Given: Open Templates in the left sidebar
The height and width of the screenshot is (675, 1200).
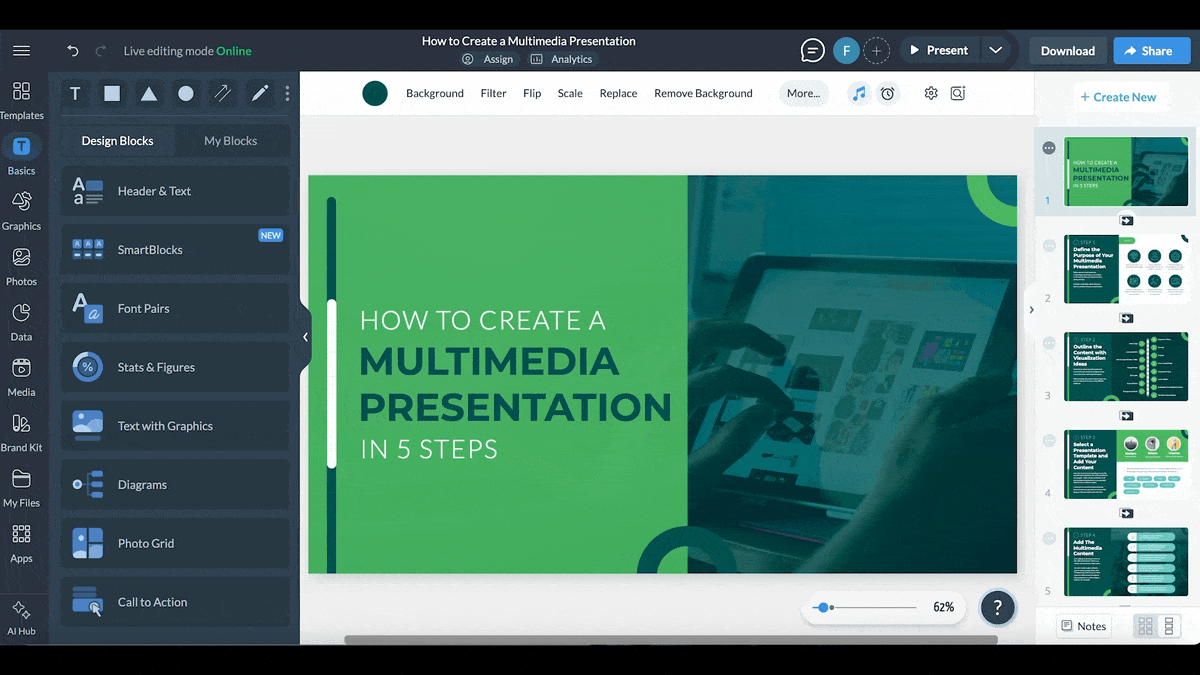Looking at the screenshot, I should 21,101.
